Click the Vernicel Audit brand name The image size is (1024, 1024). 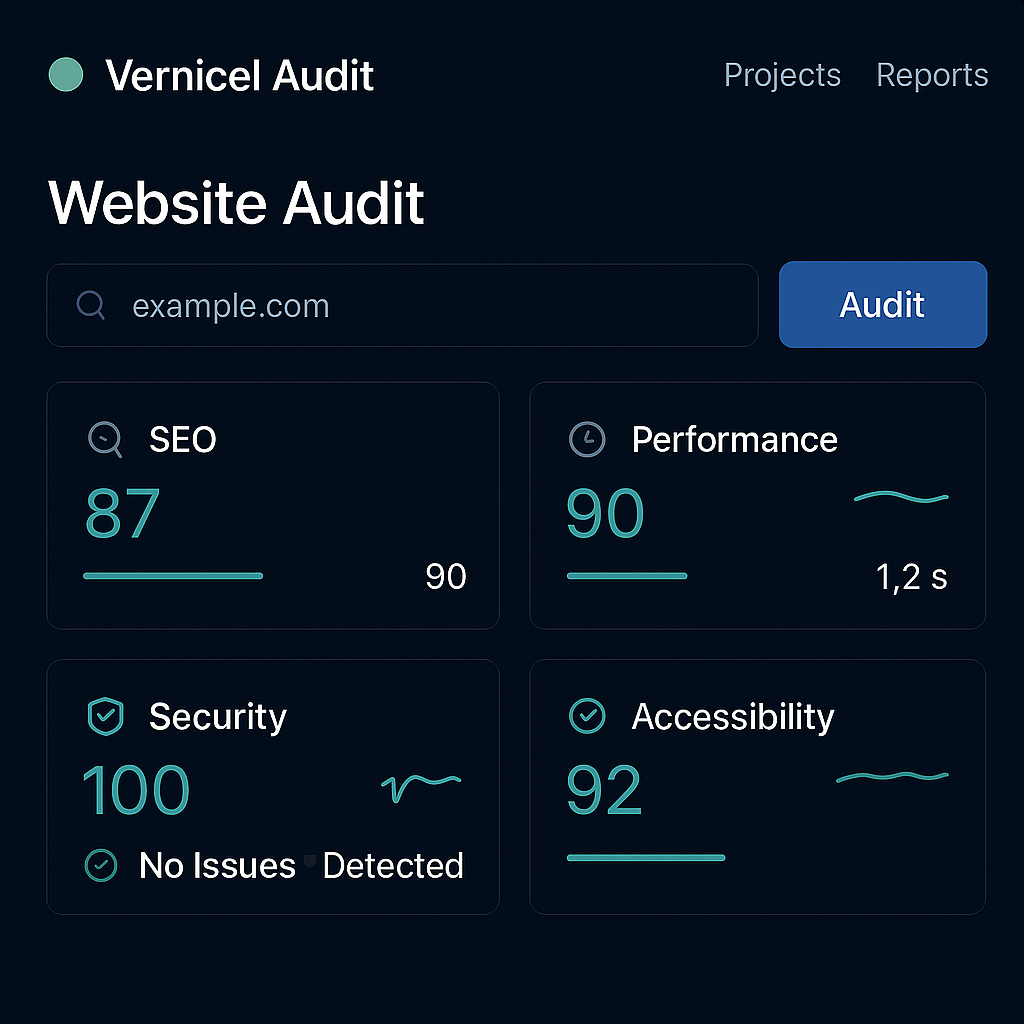[240, 76]
